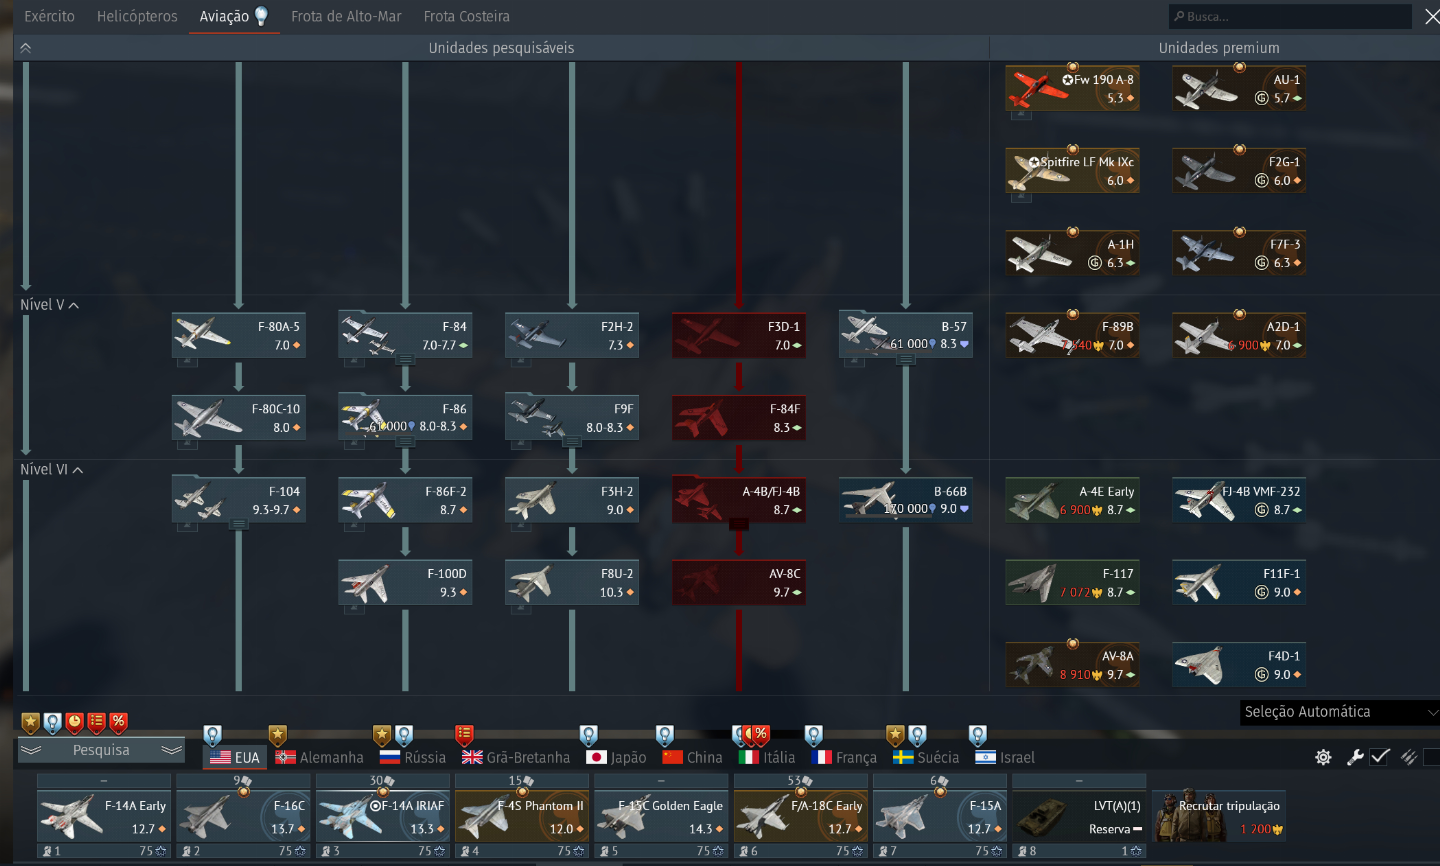Click the research bulb badge above Japão

589,736
